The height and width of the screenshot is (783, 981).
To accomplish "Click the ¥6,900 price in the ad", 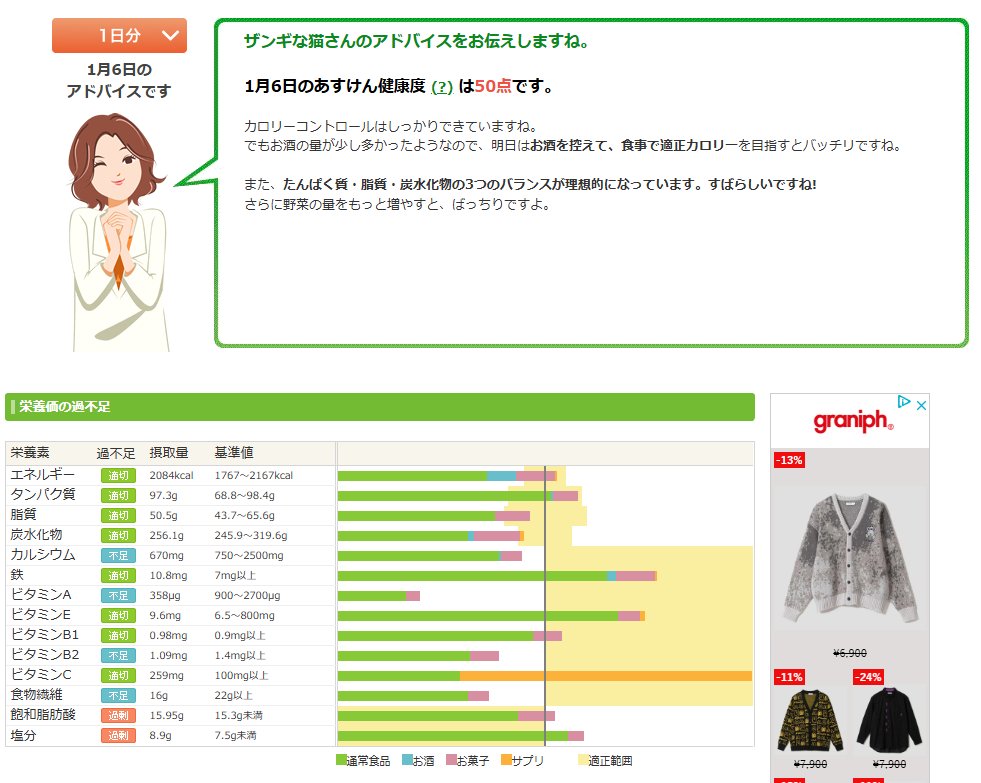I will click(x=850, y=653).
